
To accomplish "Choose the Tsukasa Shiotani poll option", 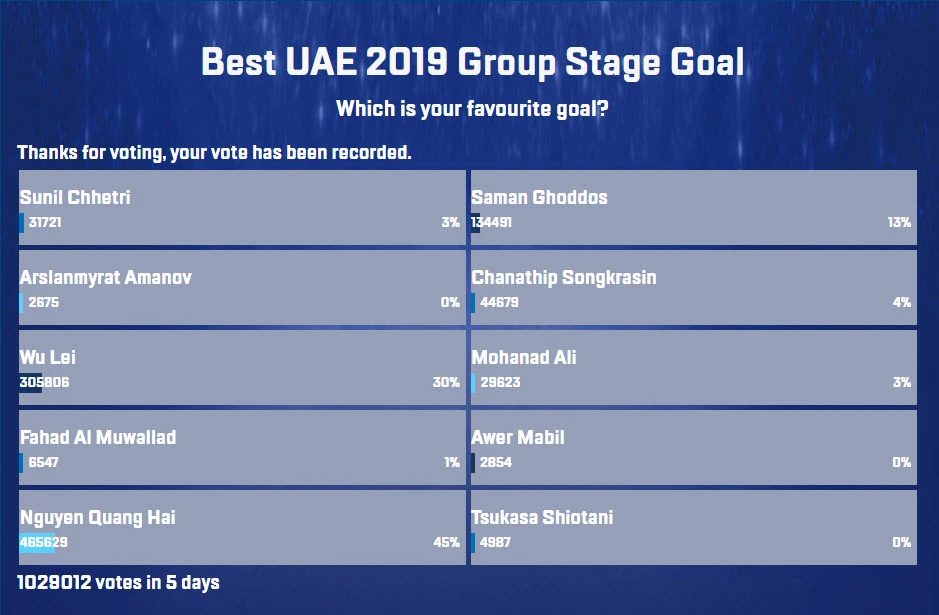I will [x=693, y=528].
